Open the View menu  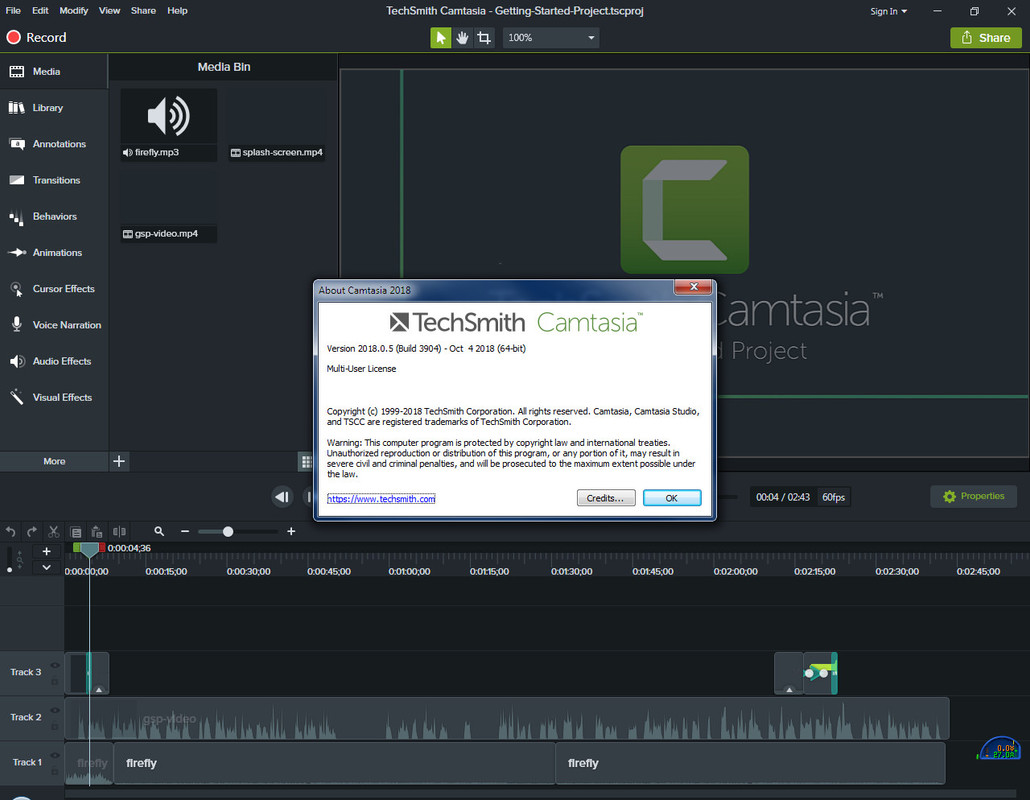[110, 11]
